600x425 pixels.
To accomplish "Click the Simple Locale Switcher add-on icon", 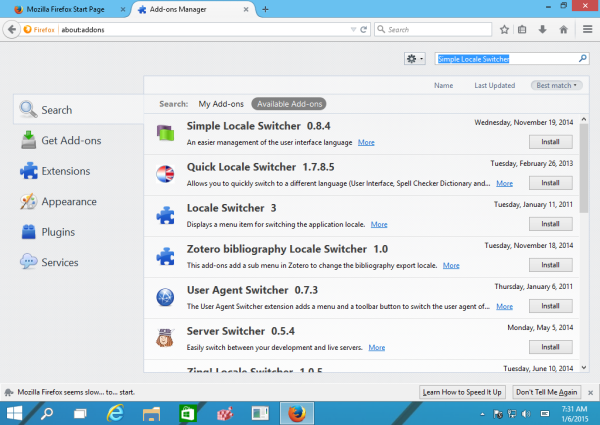I will tap(165, 133).
